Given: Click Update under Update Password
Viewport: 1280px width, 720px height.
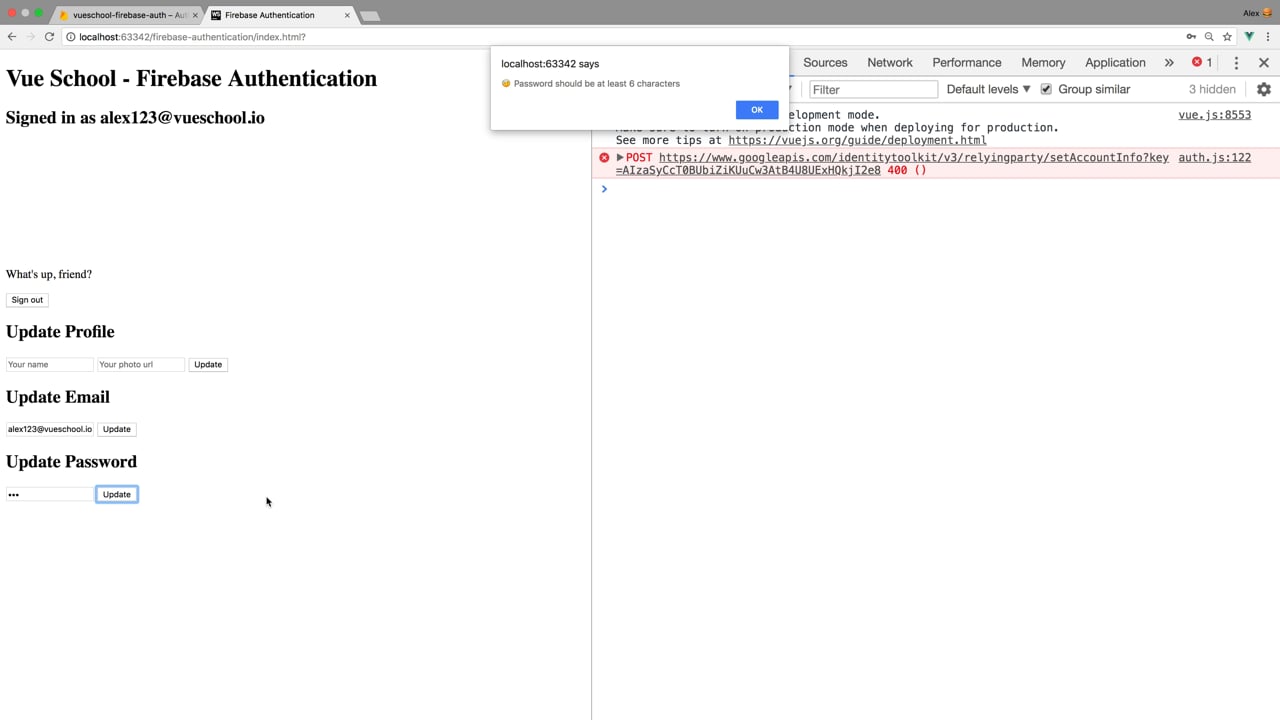Looking at the screenshot, I should pos(117,494).
